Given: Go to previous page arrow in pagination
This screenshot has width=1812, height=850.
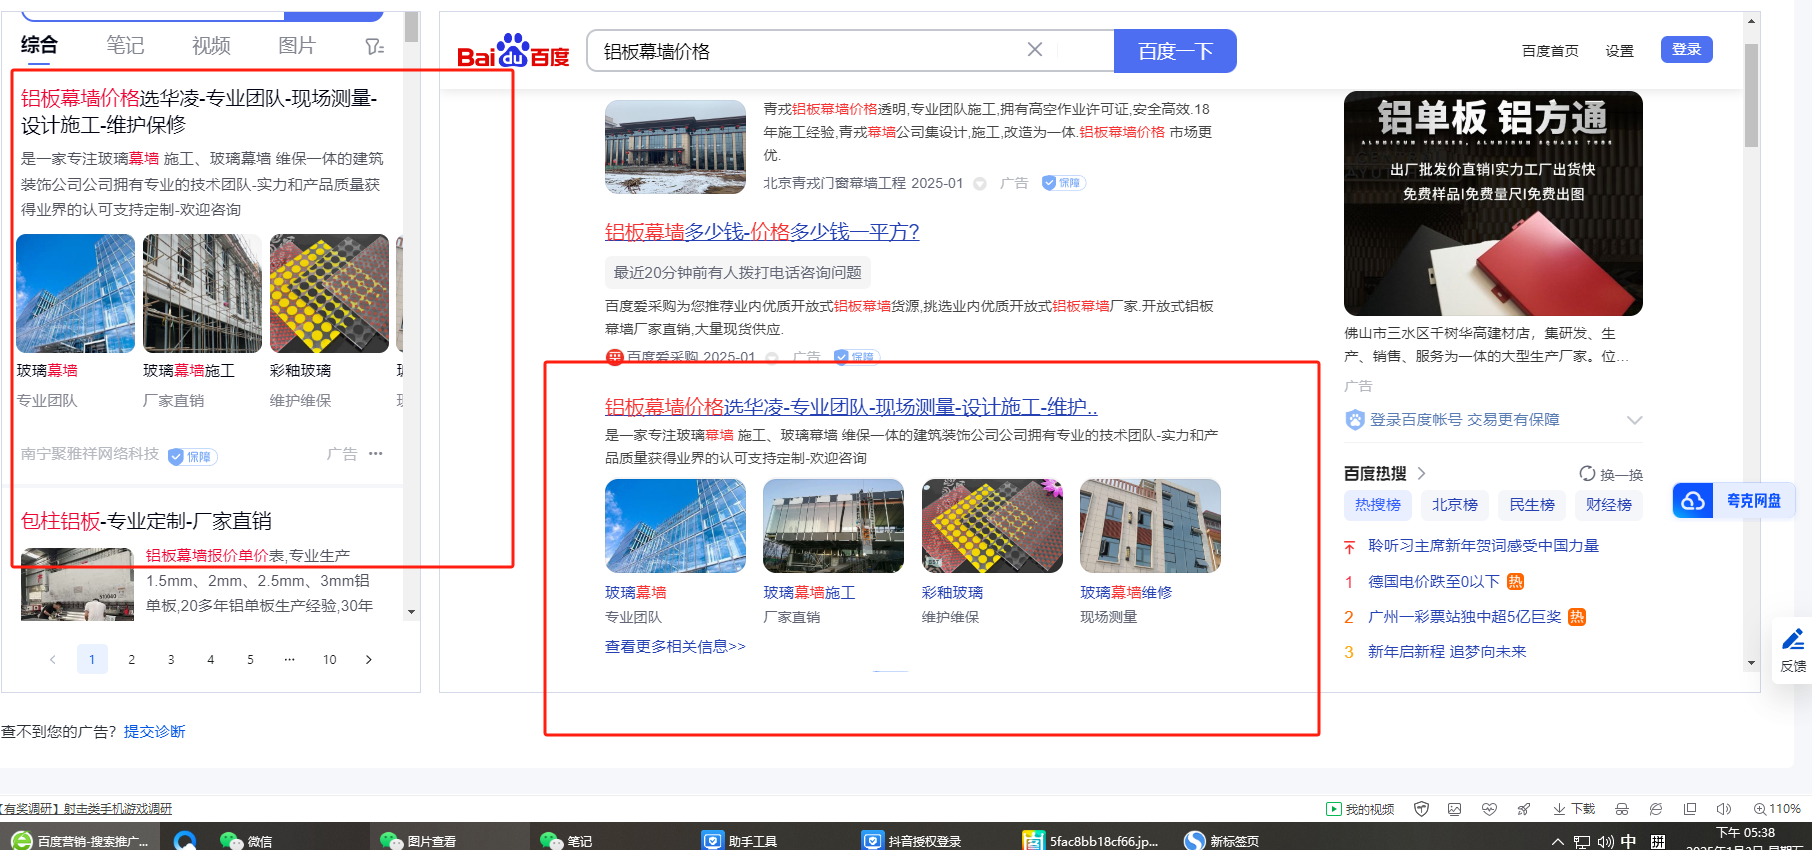Looking at the screenshot, I should tap(53, 659).
